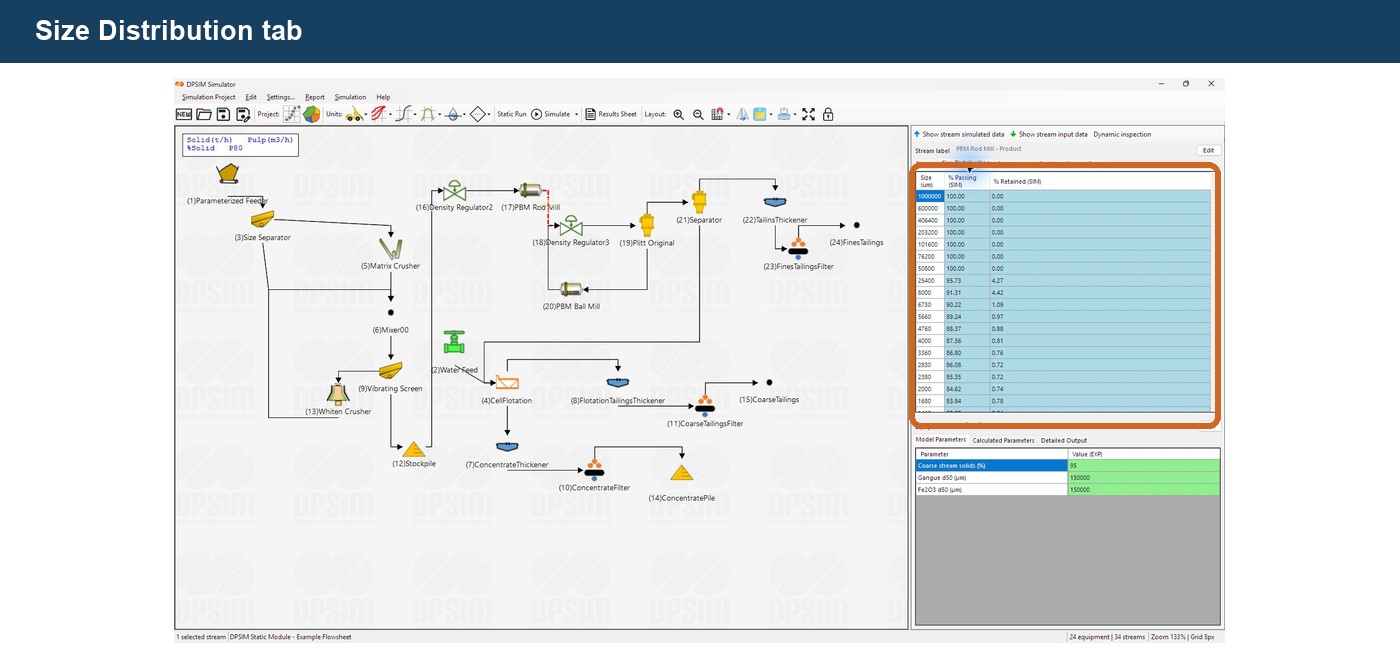Screen dimensions: 1400x650
Task: Select the TailingsThickener unit icon
Action: point(776,200)
